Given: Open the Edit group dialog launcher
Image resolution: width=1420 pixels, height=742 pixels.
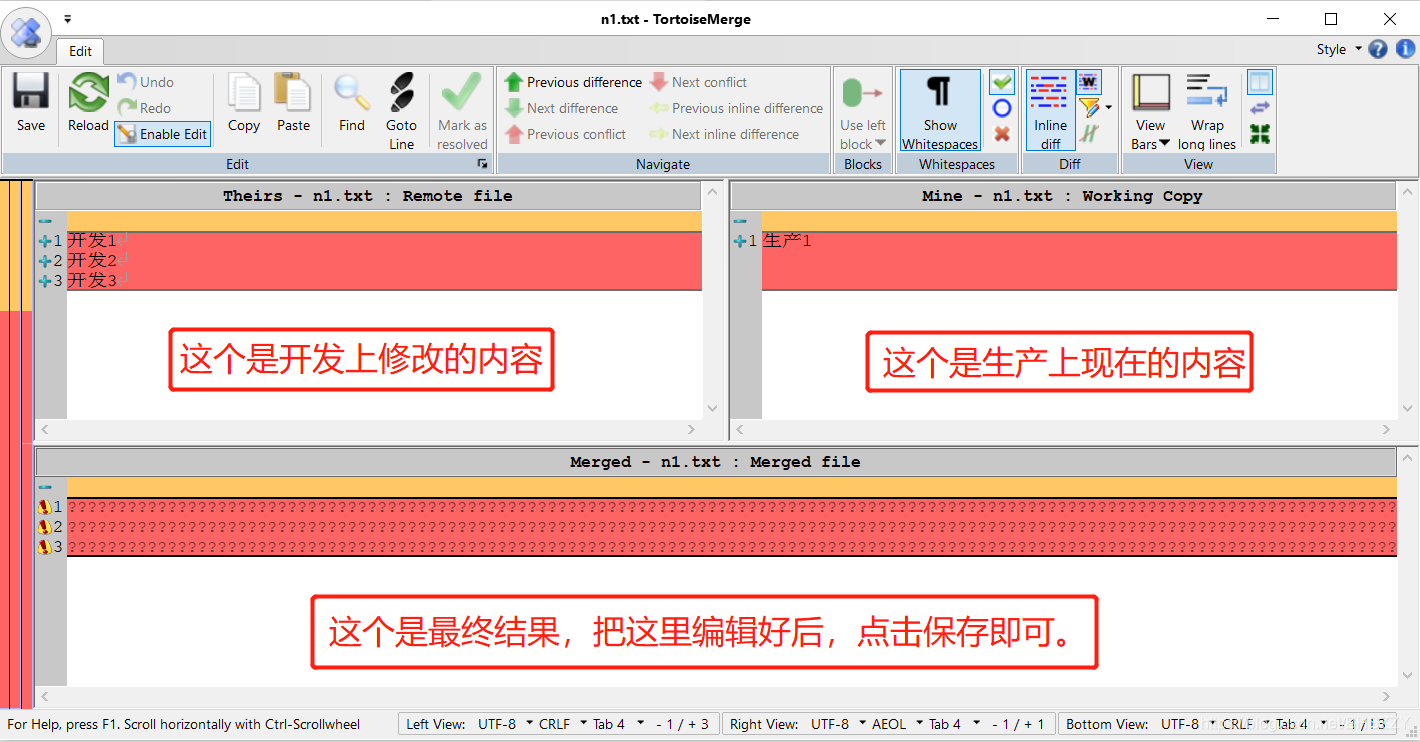Looking at the screenshot, I should [482, 163].
